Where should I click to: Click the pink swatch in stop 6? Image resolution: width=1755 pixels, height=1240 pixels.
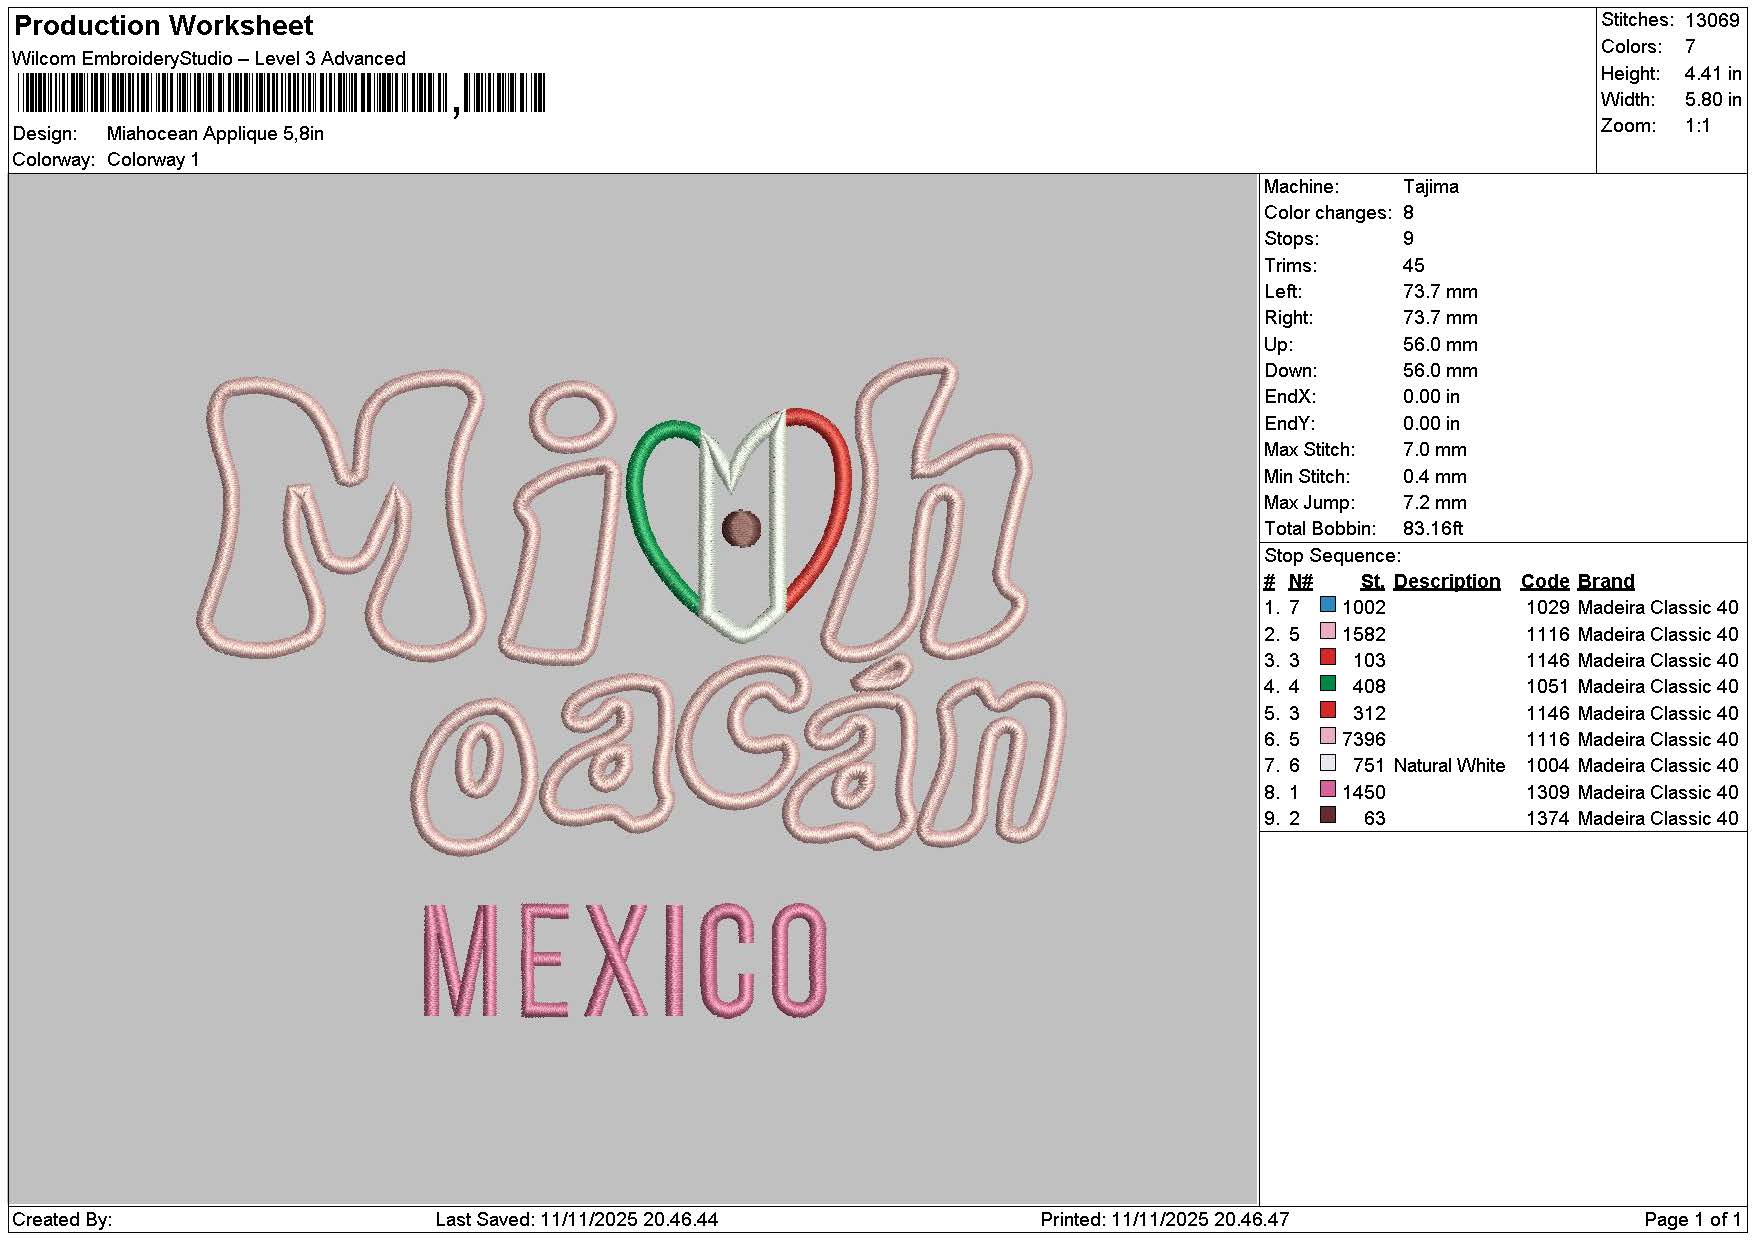pos(1328,737)
